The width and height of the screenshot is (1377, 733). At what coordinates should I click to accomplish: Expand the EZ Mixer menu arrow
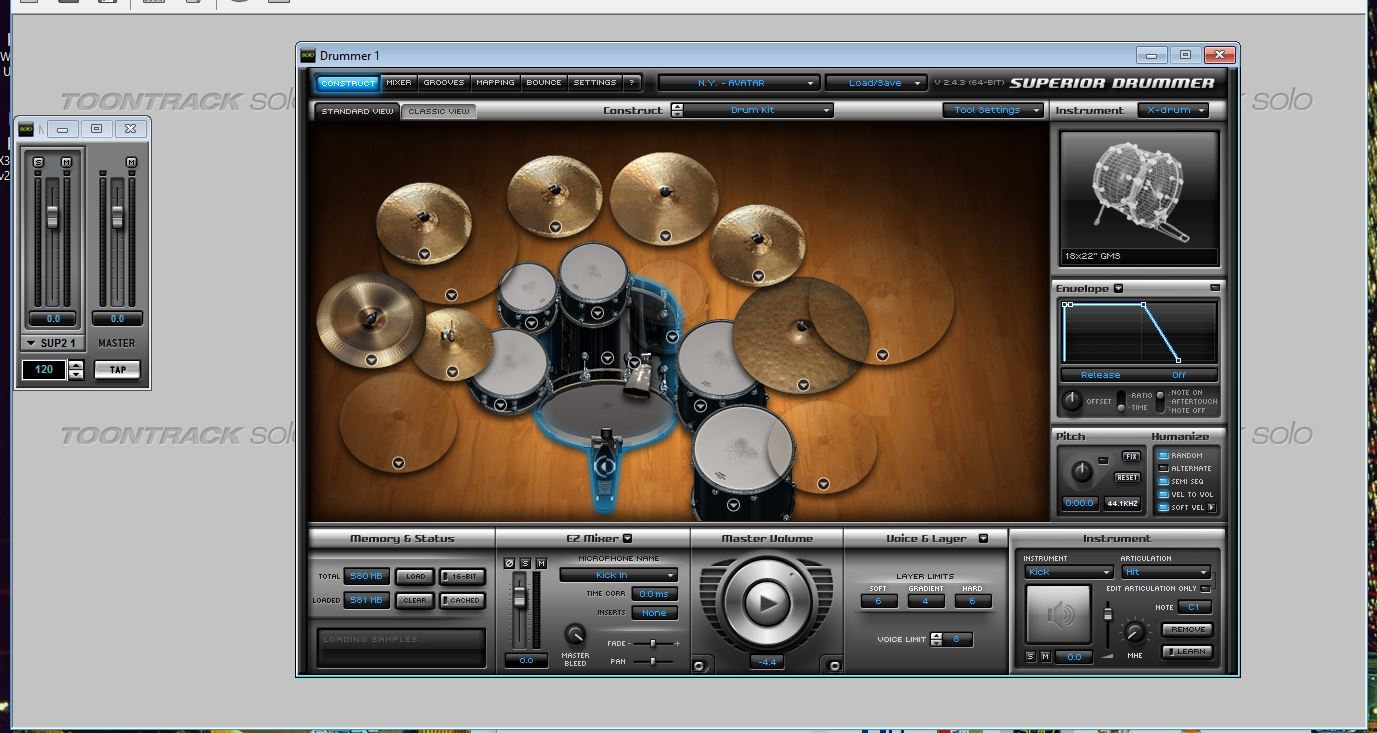[x=628, y=539]
